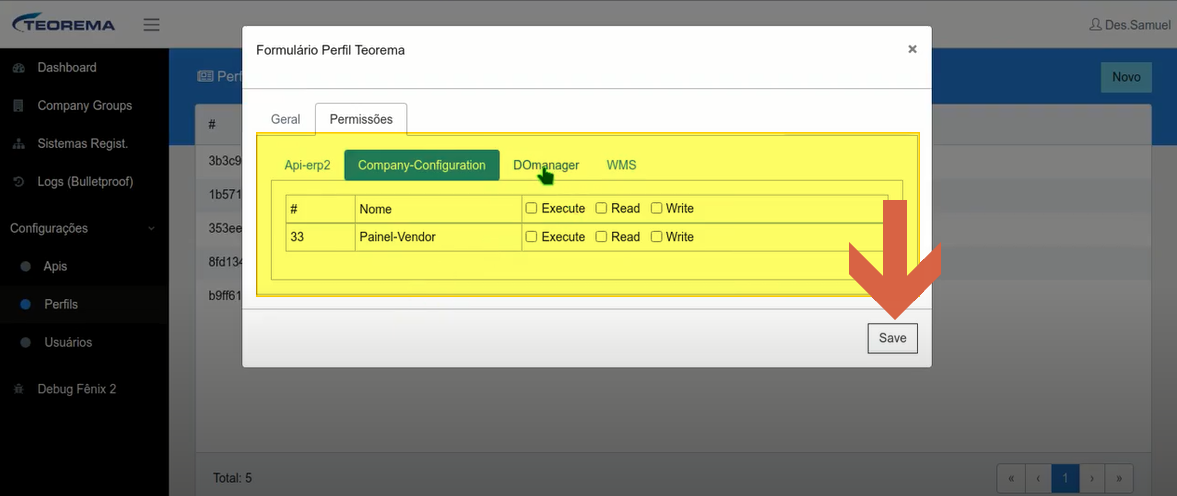Go to the previous page
The image size is (1177, 496).
click(1037, 477)
